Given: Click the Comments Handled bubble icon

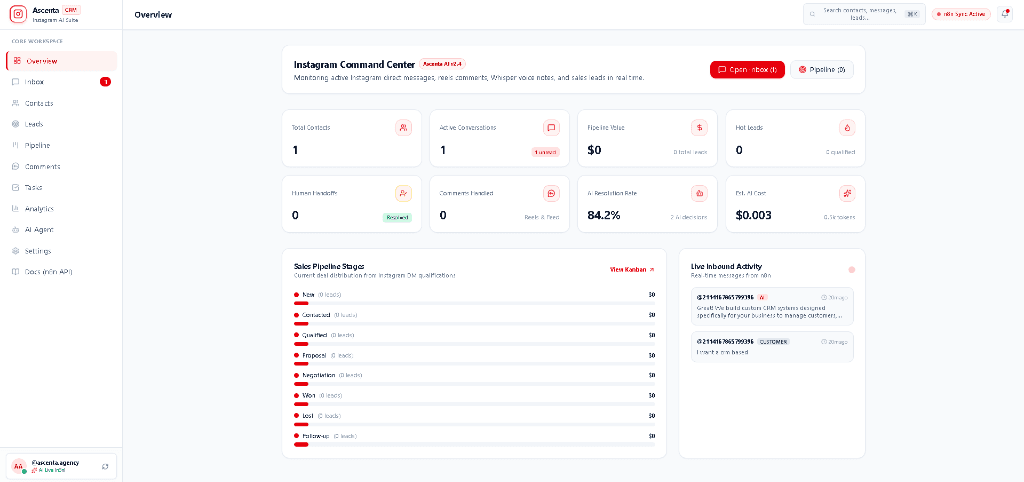Looking at the screenshot, I should click(x=551, y=193).
